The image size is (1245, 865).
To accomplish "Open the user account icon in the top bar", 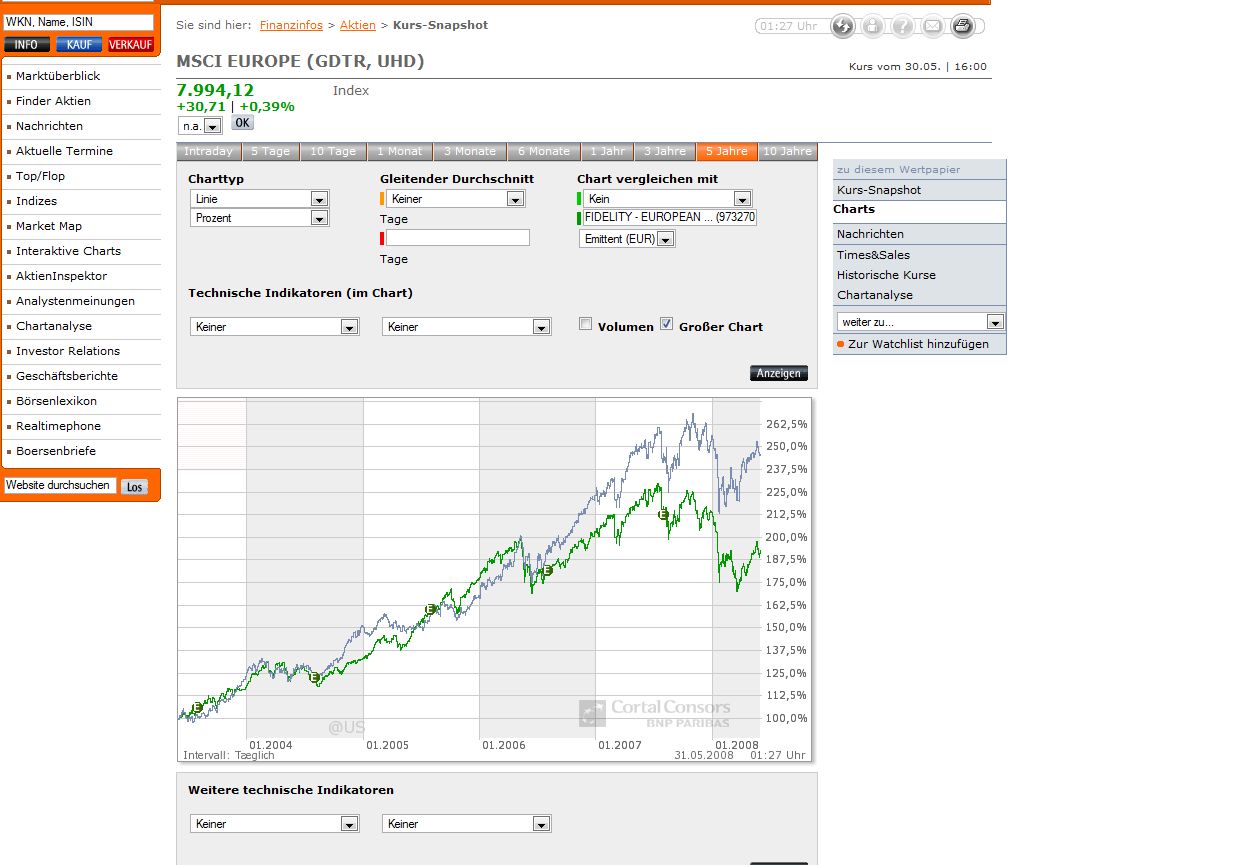I will point(872,26).
